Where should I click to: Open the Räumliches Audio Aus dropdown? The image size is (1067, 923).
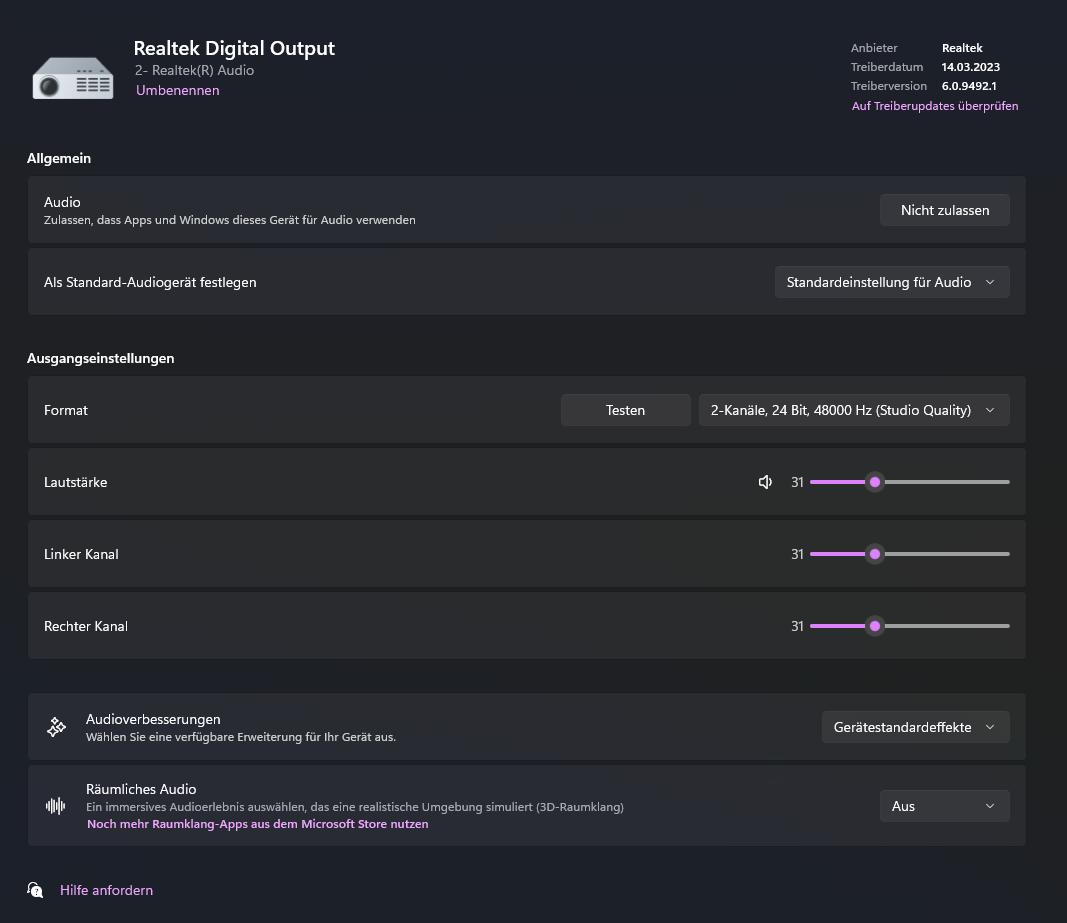click(945, 807)
